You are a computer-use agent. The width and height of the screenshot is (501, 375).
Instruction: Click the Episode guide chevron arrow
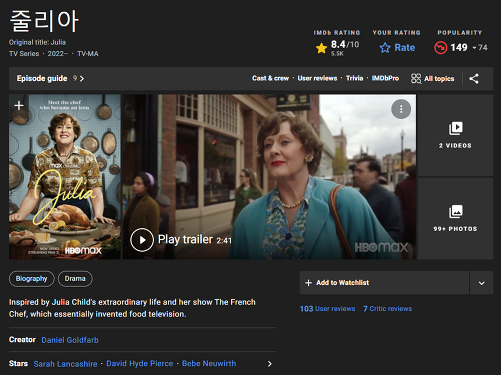point(82,79)
